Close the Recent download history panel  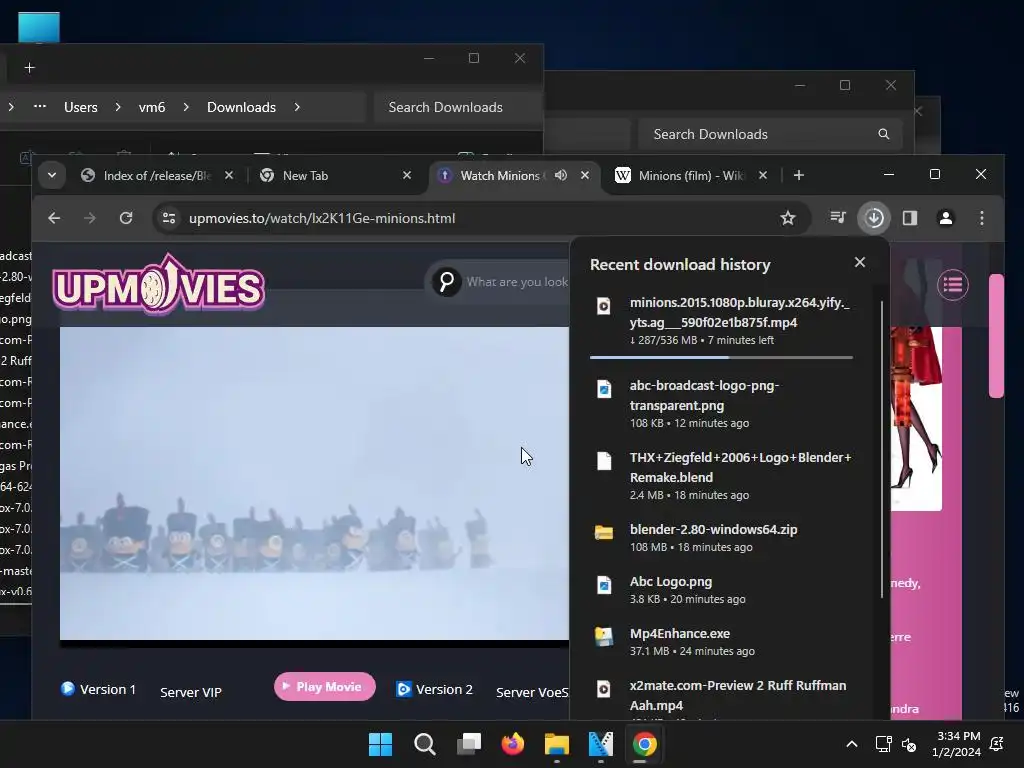point(859,262)
